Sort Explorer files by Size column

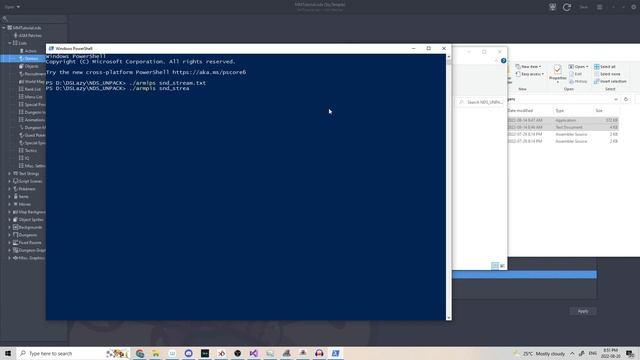599,111
